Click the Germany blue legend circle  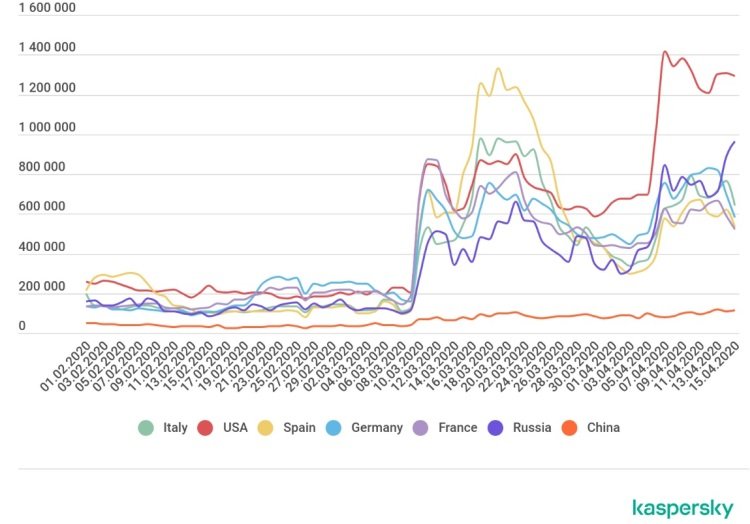pos(333,427)
